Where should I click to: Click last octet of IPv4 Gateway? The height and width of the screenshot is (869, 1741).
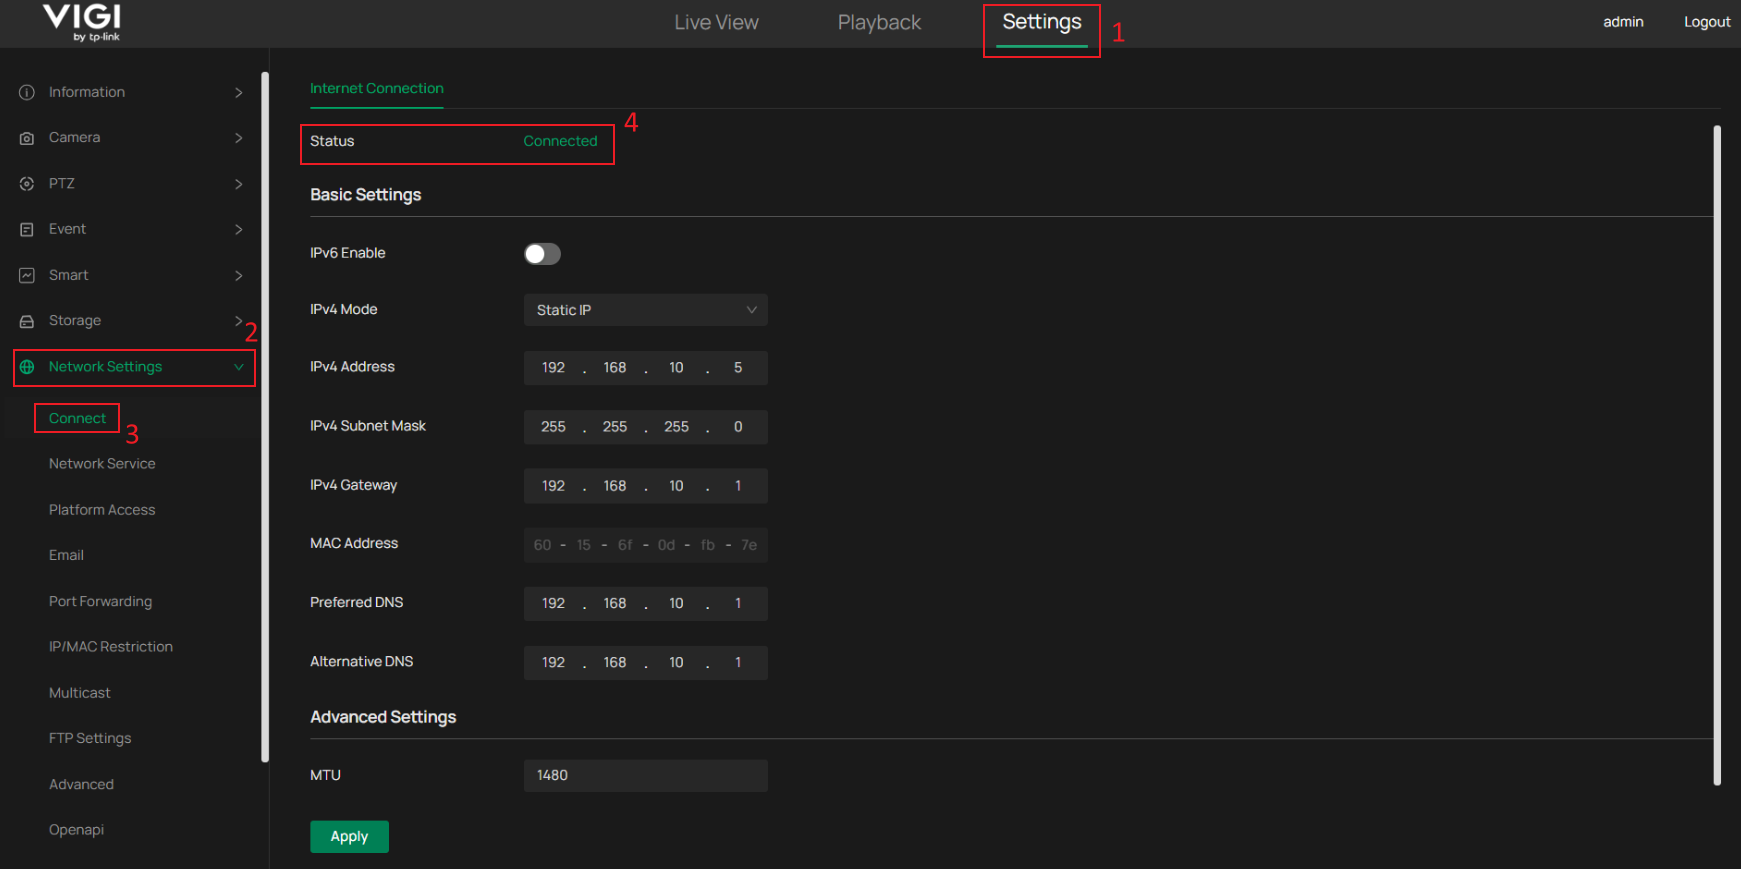click(738, 486)
